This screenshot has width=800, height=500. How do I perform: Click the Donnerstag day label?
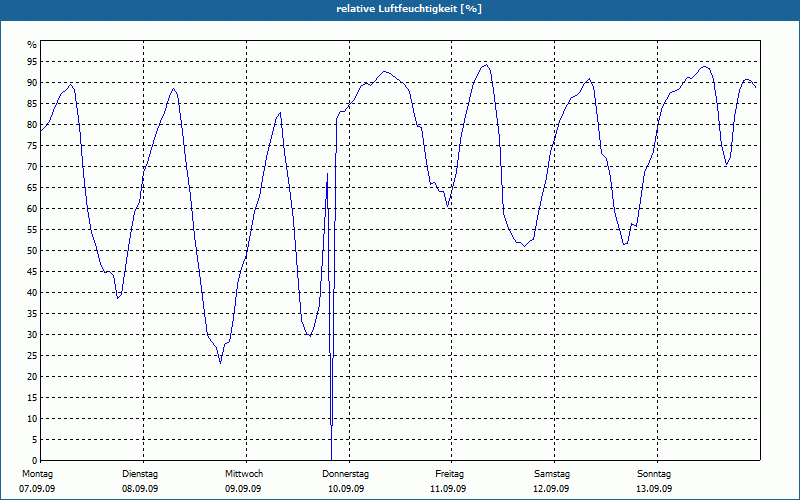point(345,474)
